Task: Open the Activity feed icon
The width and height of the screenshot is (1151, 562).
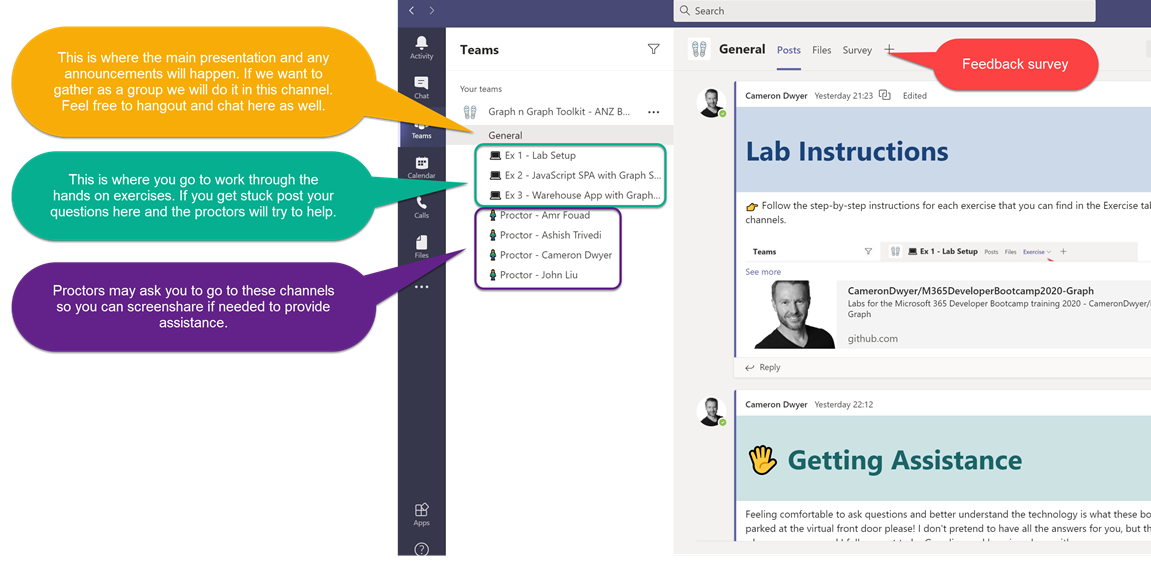Action: [x=421, y=46]
